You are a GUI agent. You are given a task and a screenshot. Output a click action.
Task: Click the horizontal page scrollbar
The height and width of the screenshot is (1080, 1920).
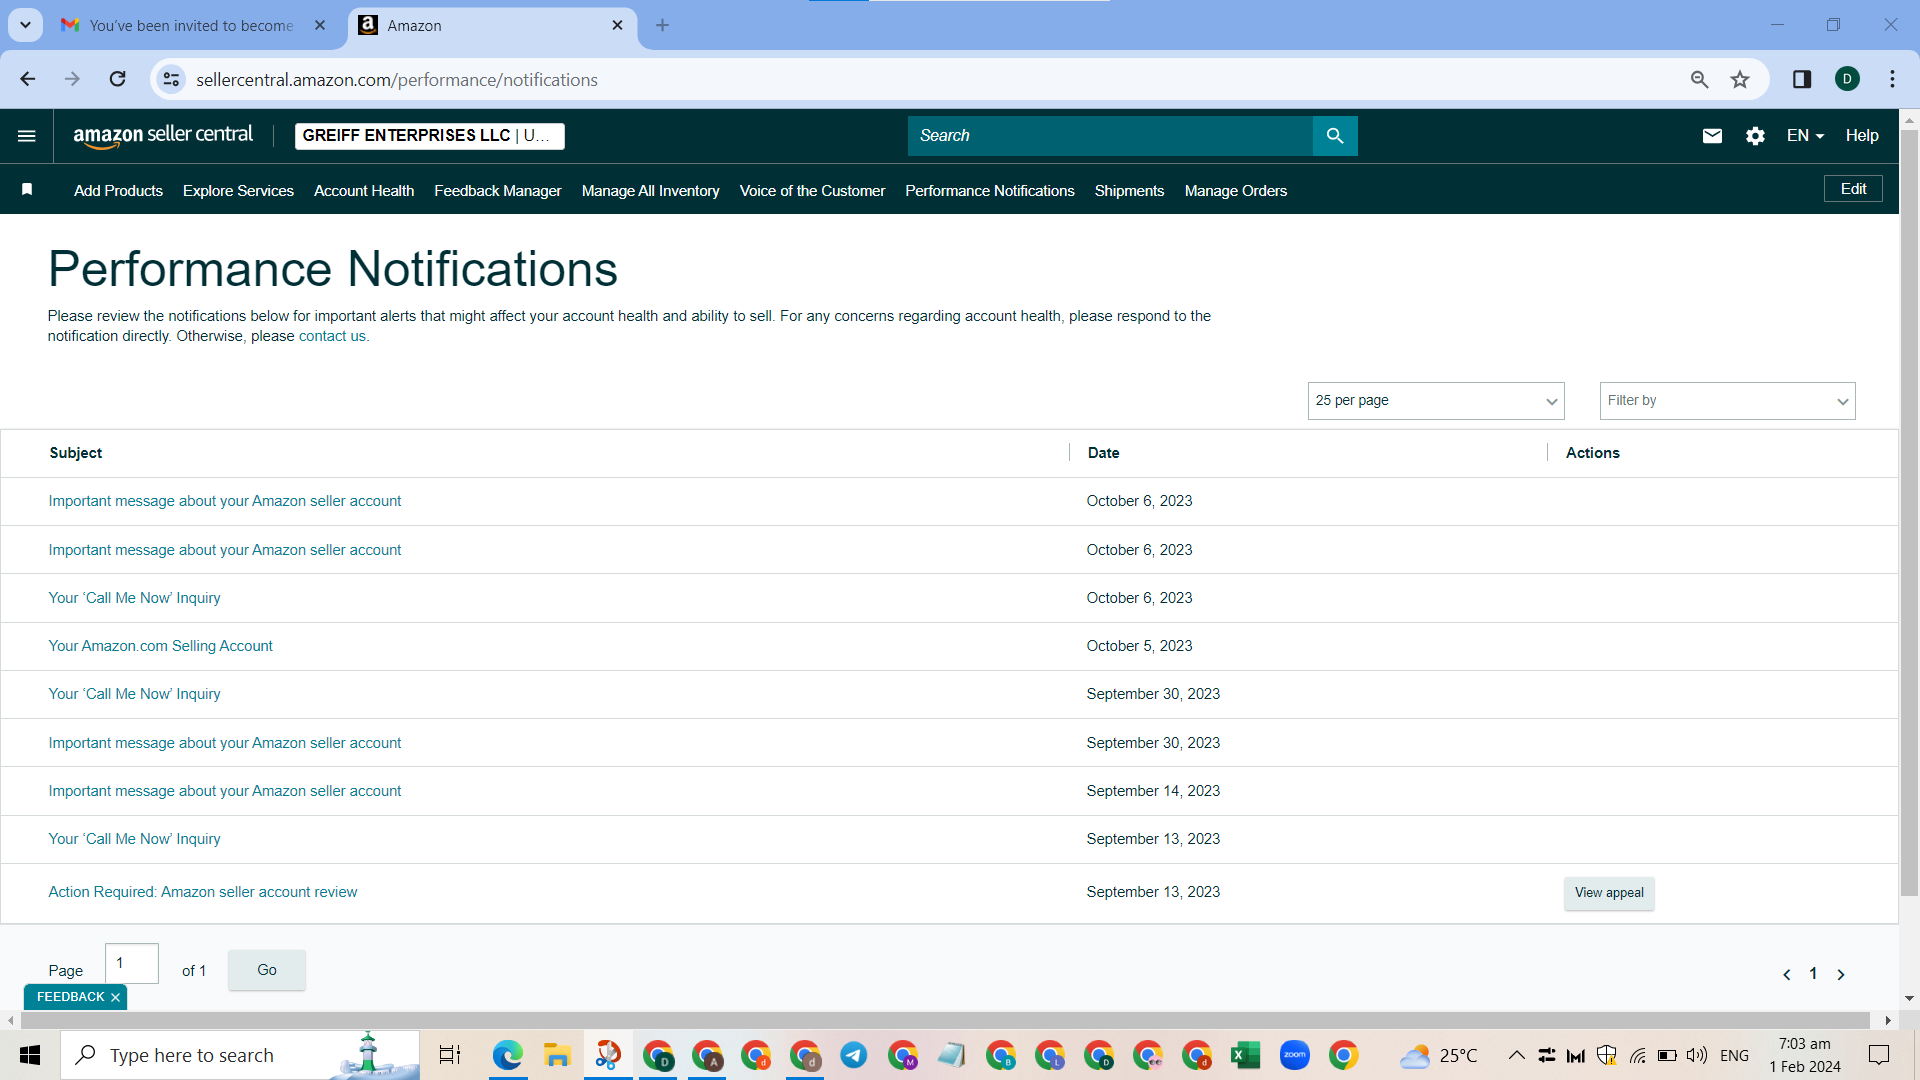pos(945,1020)
